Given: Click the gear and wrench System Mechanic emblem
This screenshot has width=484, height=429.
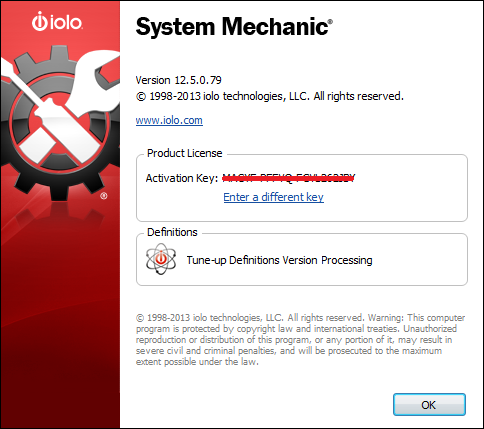Looking at the screenshot, I should [x=60, y=123].
